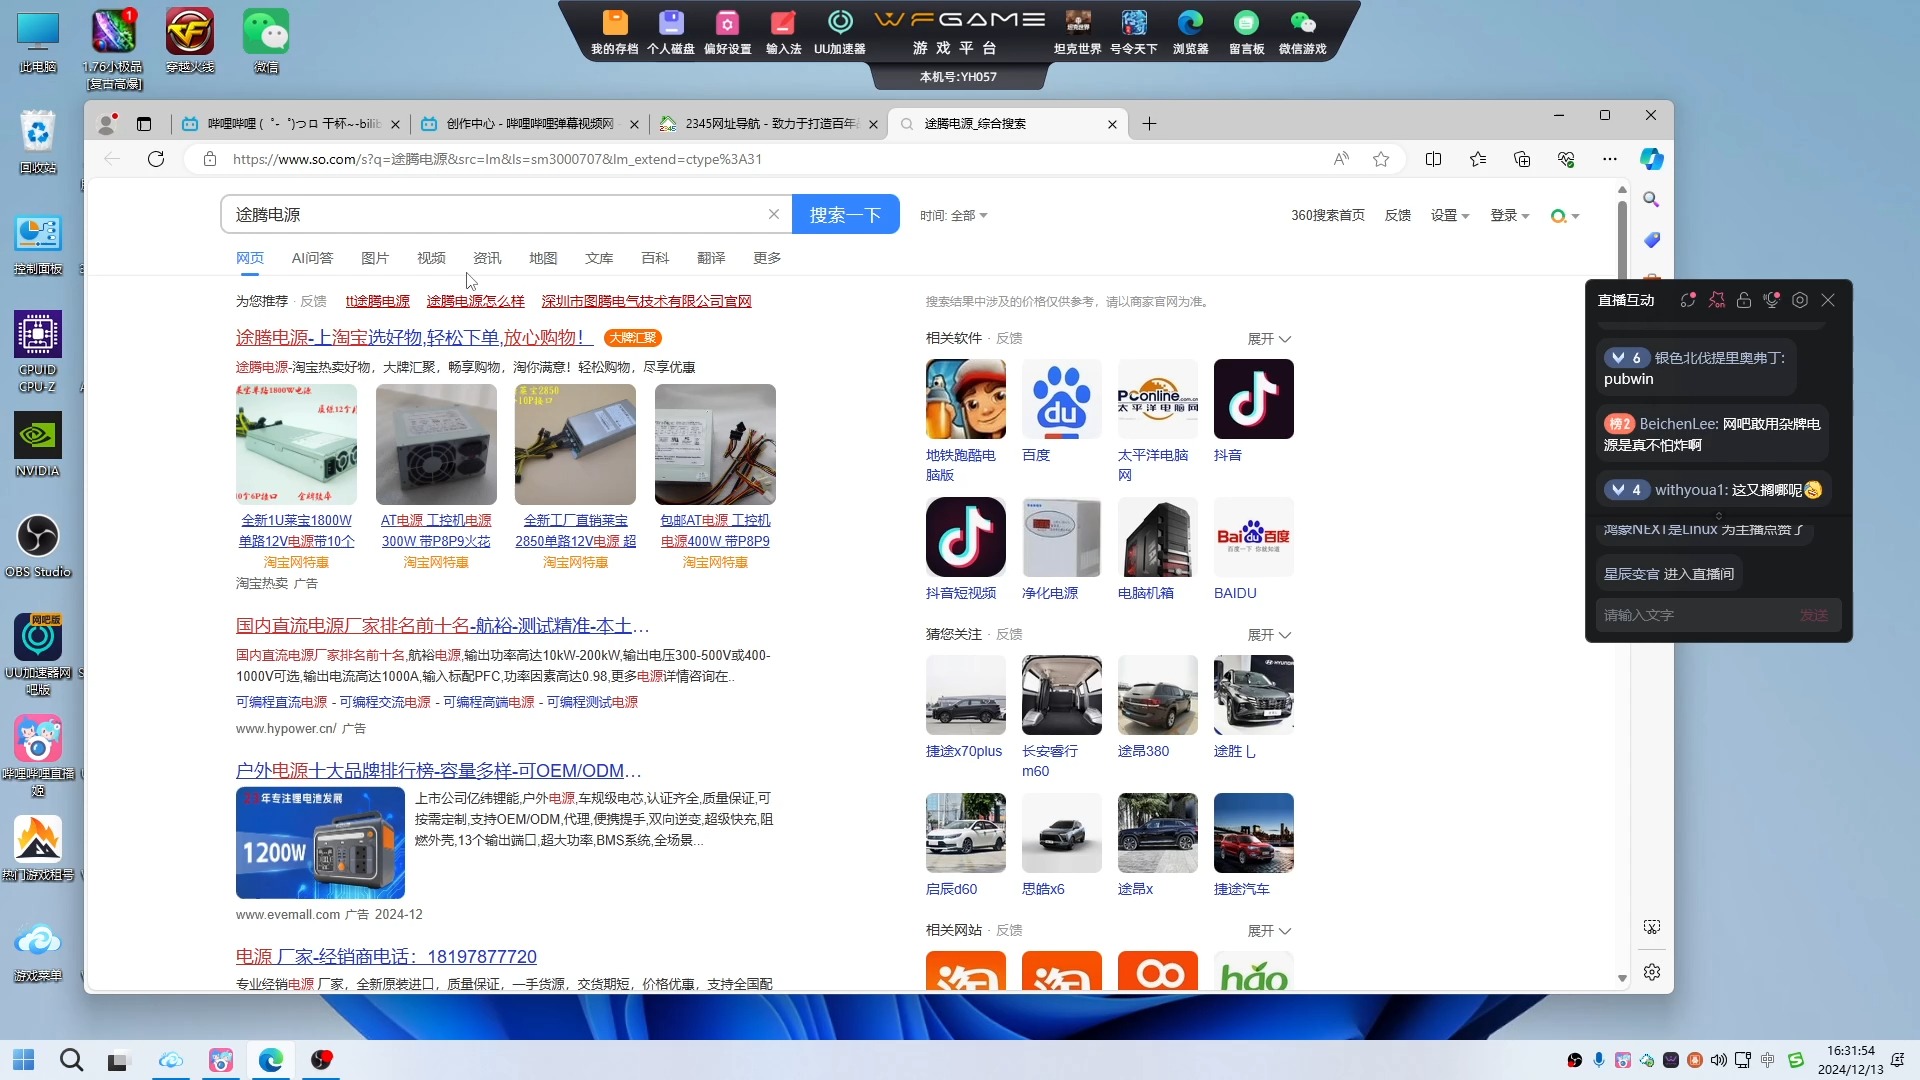Open 国内直流电源厂家排名前十名 result

(442, 626)
